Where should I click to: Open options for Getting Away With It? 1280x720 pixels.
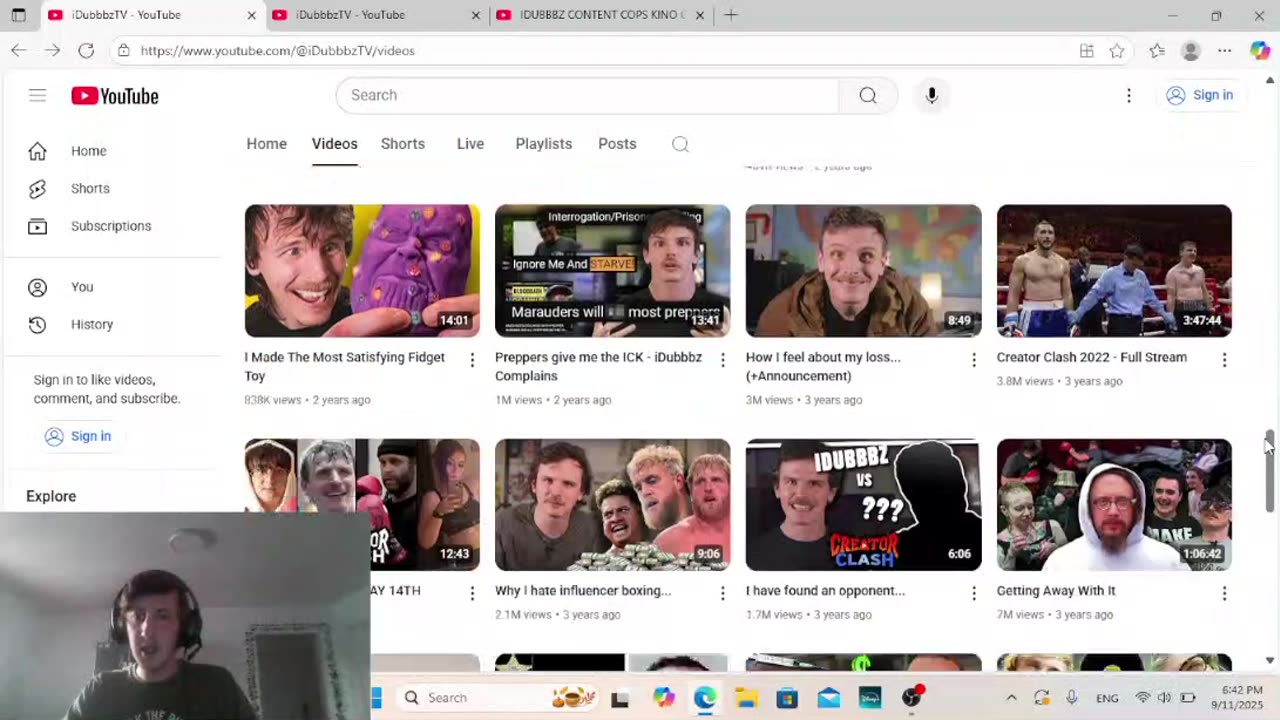click(1224, 593)
